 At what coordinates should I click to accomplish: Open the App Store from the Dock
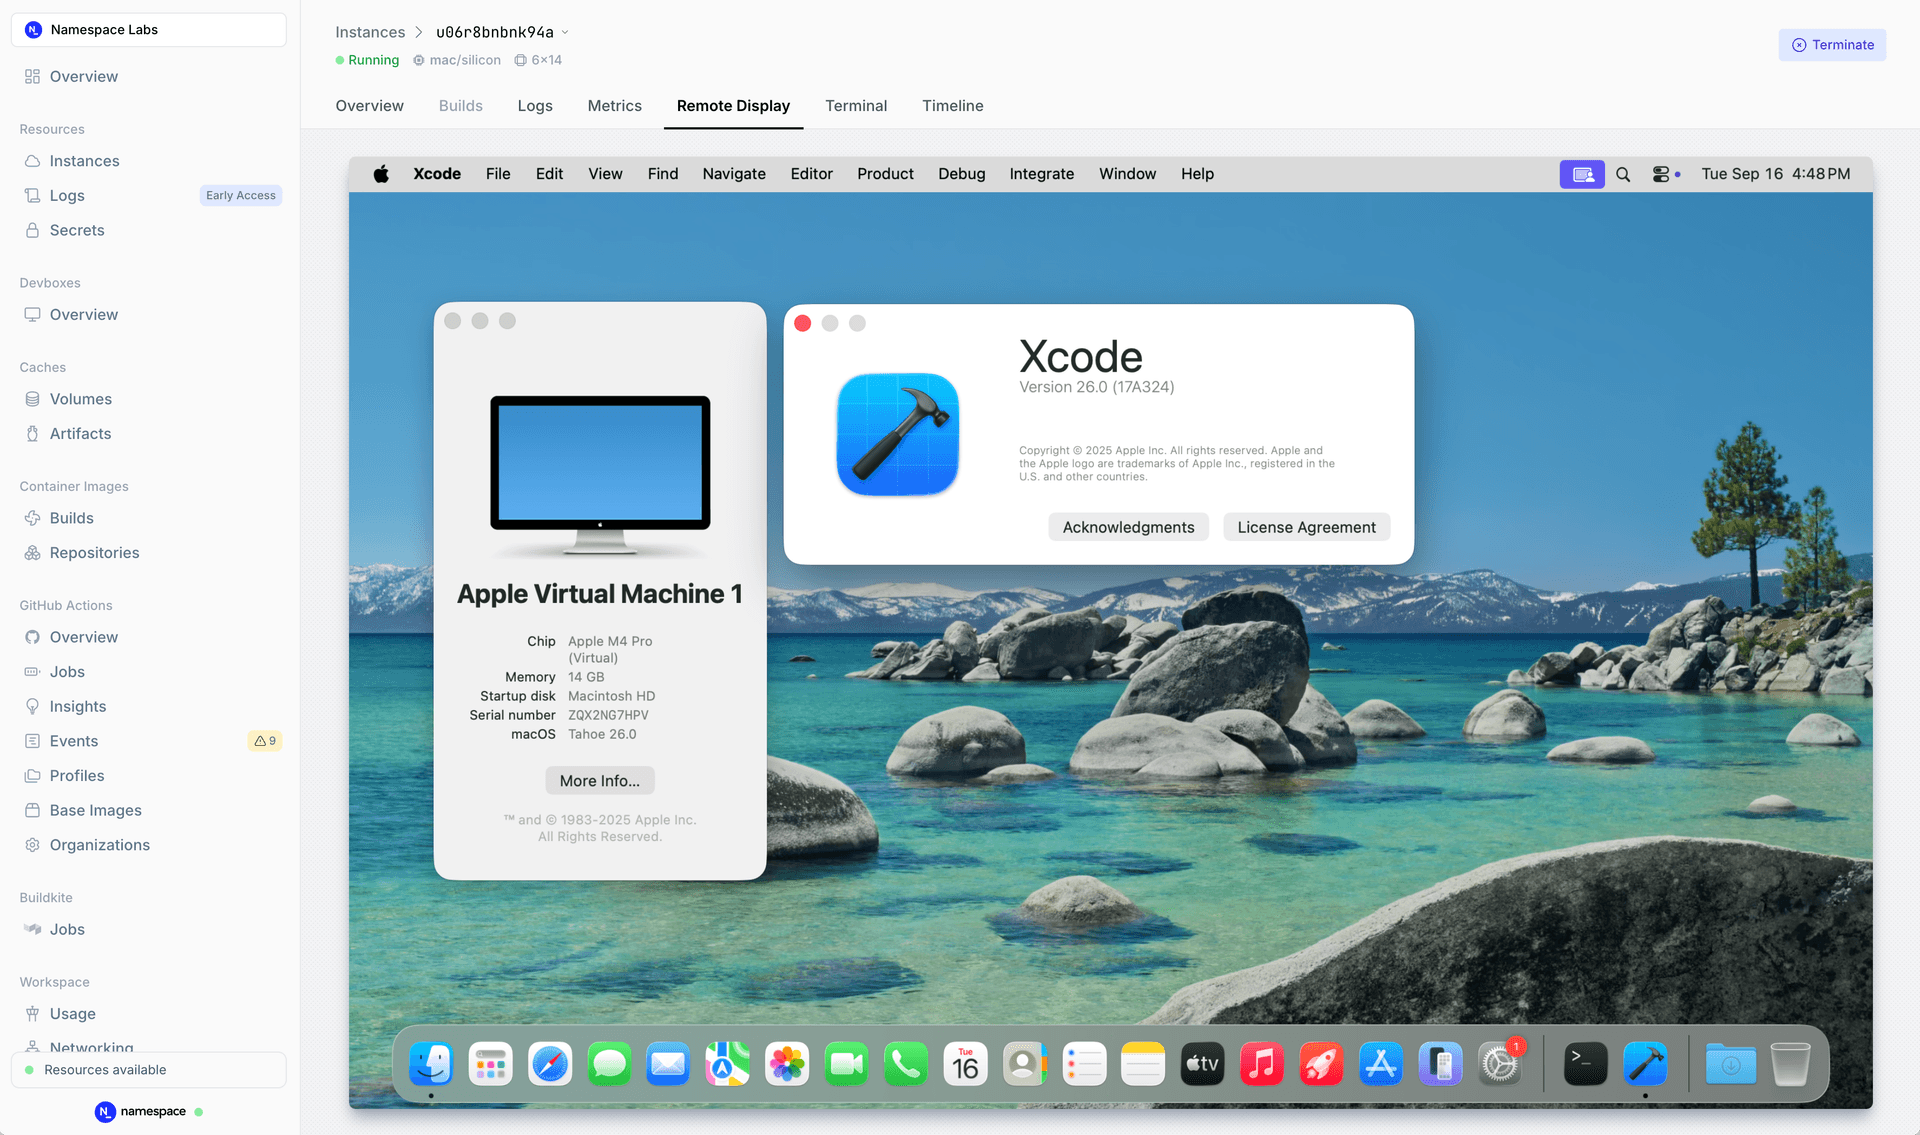1380,1063
